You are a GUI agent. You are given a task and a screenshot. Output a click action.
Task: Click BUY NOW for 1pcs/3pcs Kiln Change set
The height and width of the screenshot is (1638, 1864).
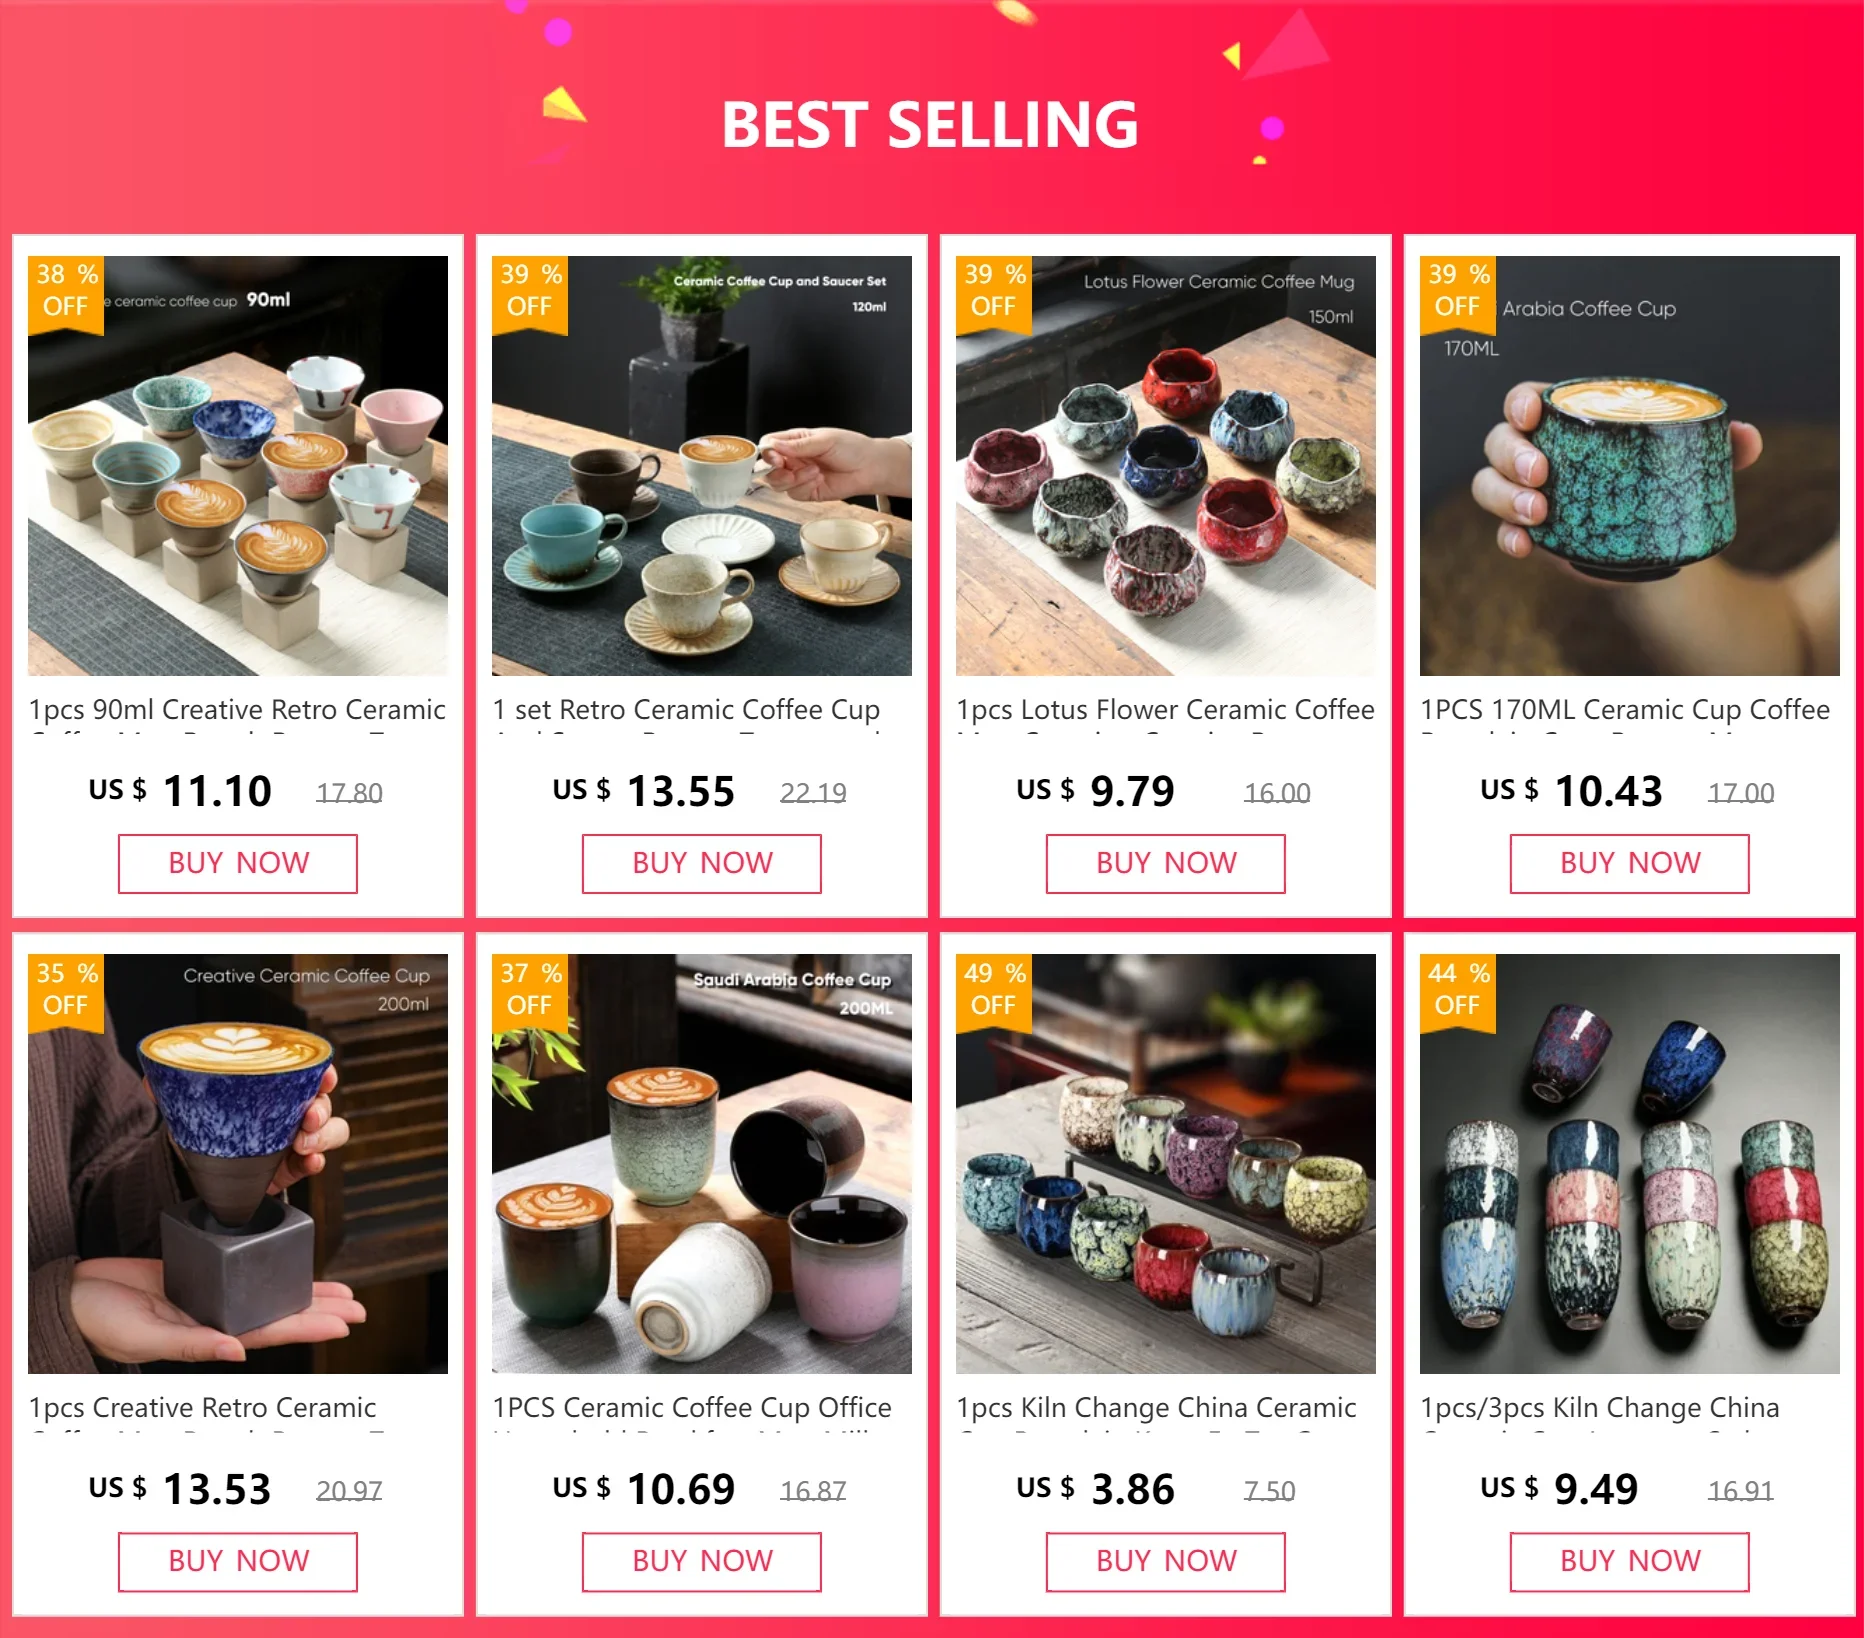1630,1561
